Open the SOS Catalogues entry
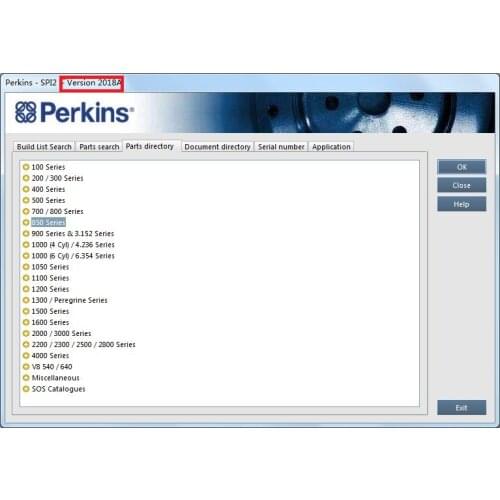Viewport: 500px width, 500px height. (58, 389)
